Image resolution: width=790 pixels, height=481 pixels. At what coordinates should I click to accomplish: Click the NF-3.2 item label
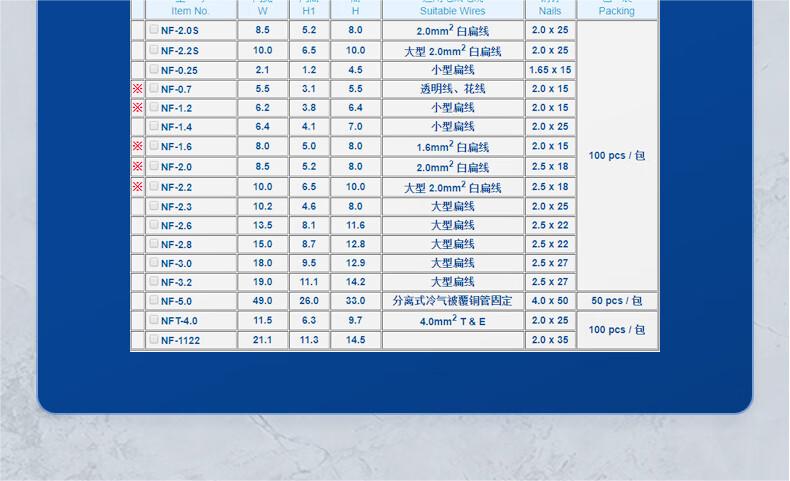pyautogui.click(x=176, y=283)
